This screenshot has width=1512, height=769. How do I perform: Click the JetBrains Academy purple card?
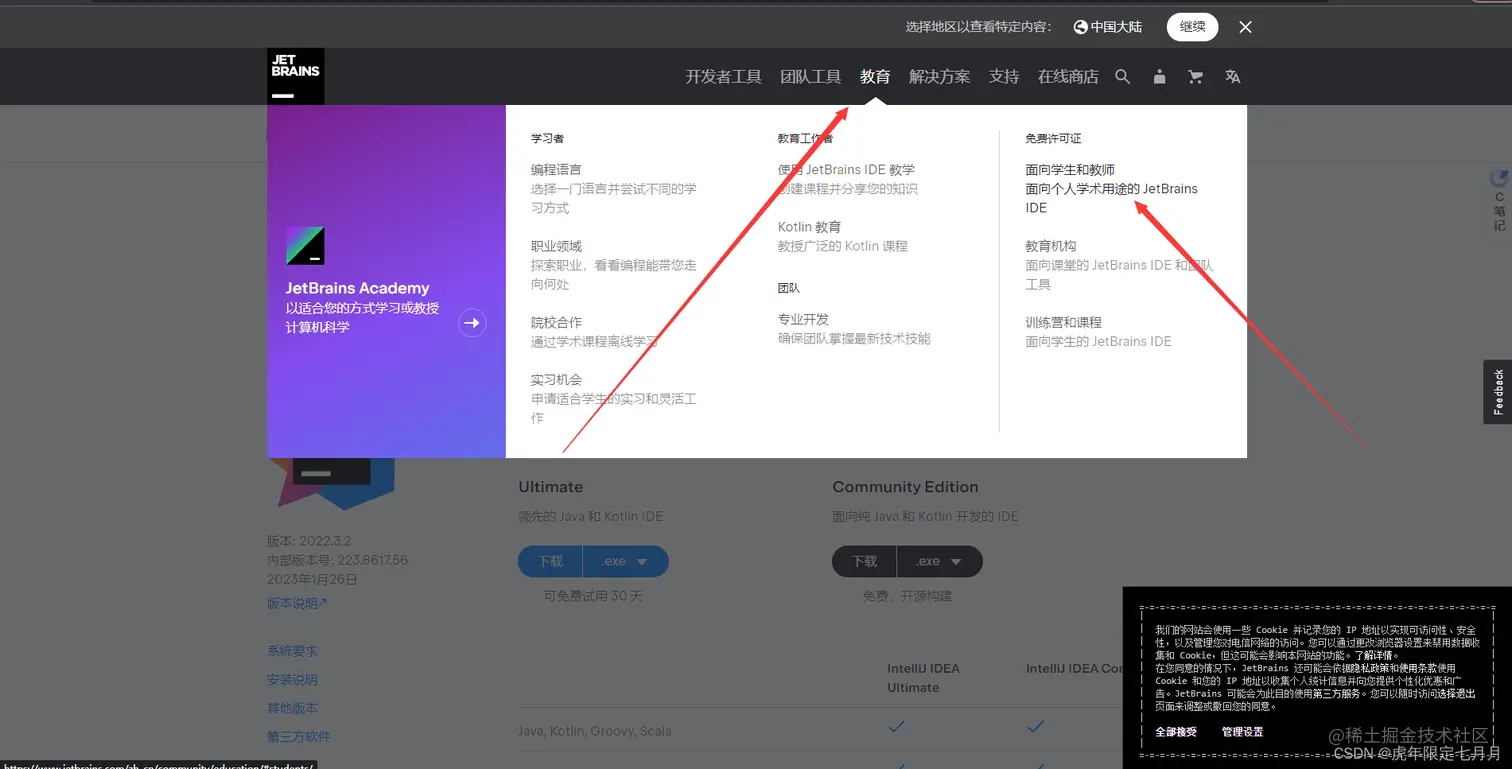pos(386,281)
